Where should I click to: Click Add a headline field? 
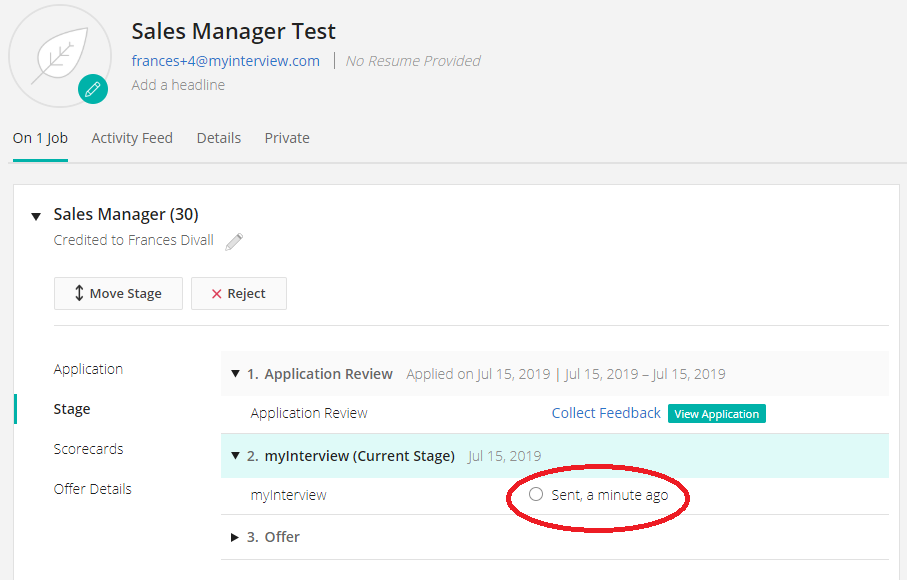point(178,85)
